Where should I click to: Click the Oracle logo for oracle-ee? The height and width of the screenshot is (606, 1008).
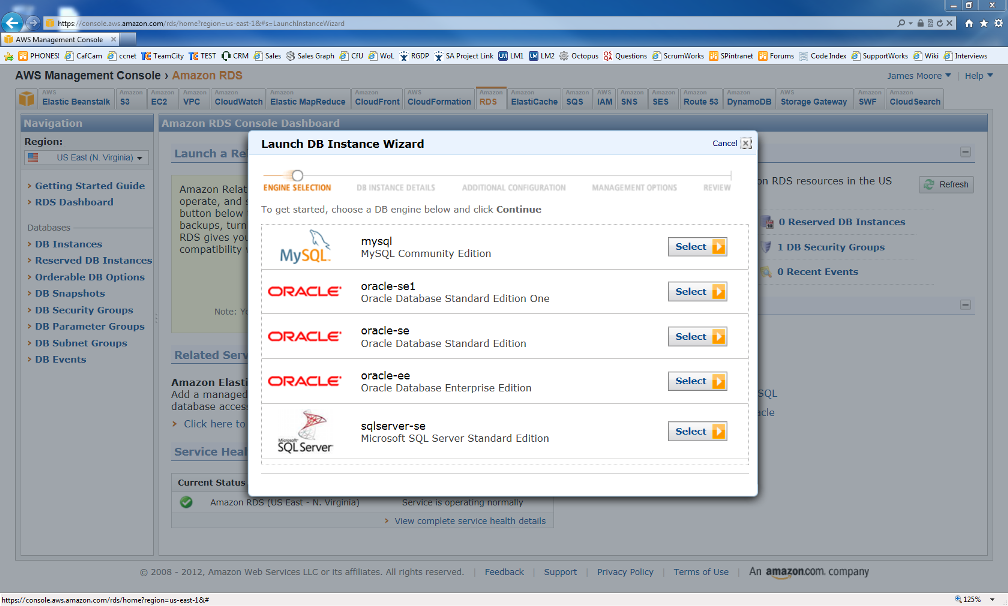click(x=304, y=381)
